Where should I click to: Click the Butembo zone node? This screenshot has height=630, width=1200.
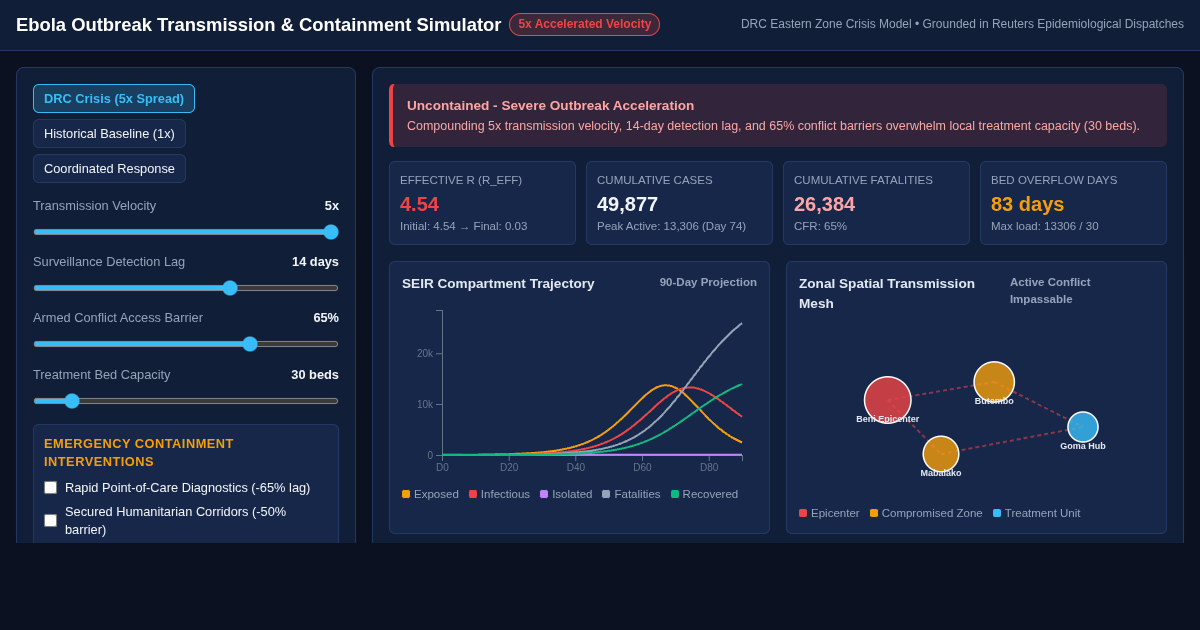click(x=994, y=382)
